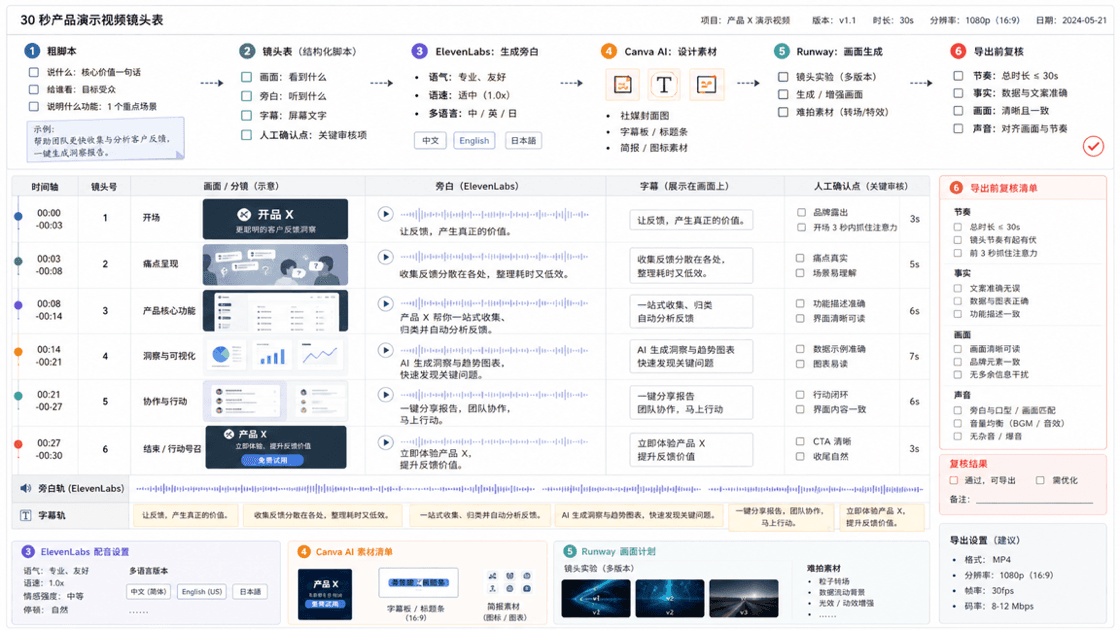The width and height of the screenshot is (1120, 630).
Task: Click 帧率: 30fps in 导出设置
Action: (989, 591)
